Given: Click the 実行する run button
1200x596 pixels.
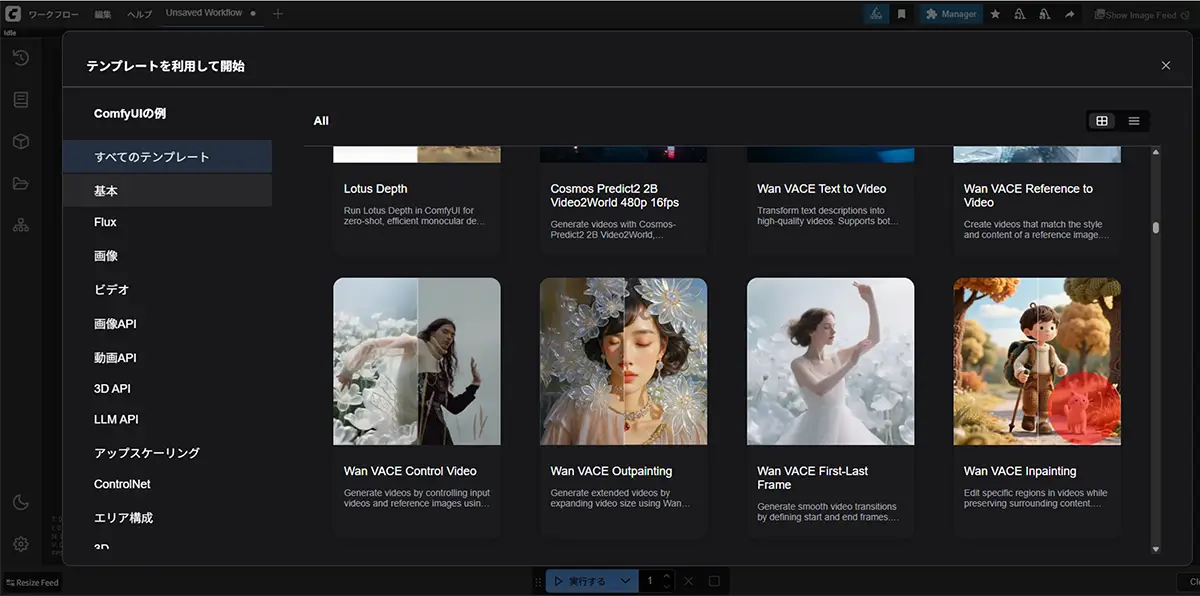Looking at the screenshot, I should 580,581.
